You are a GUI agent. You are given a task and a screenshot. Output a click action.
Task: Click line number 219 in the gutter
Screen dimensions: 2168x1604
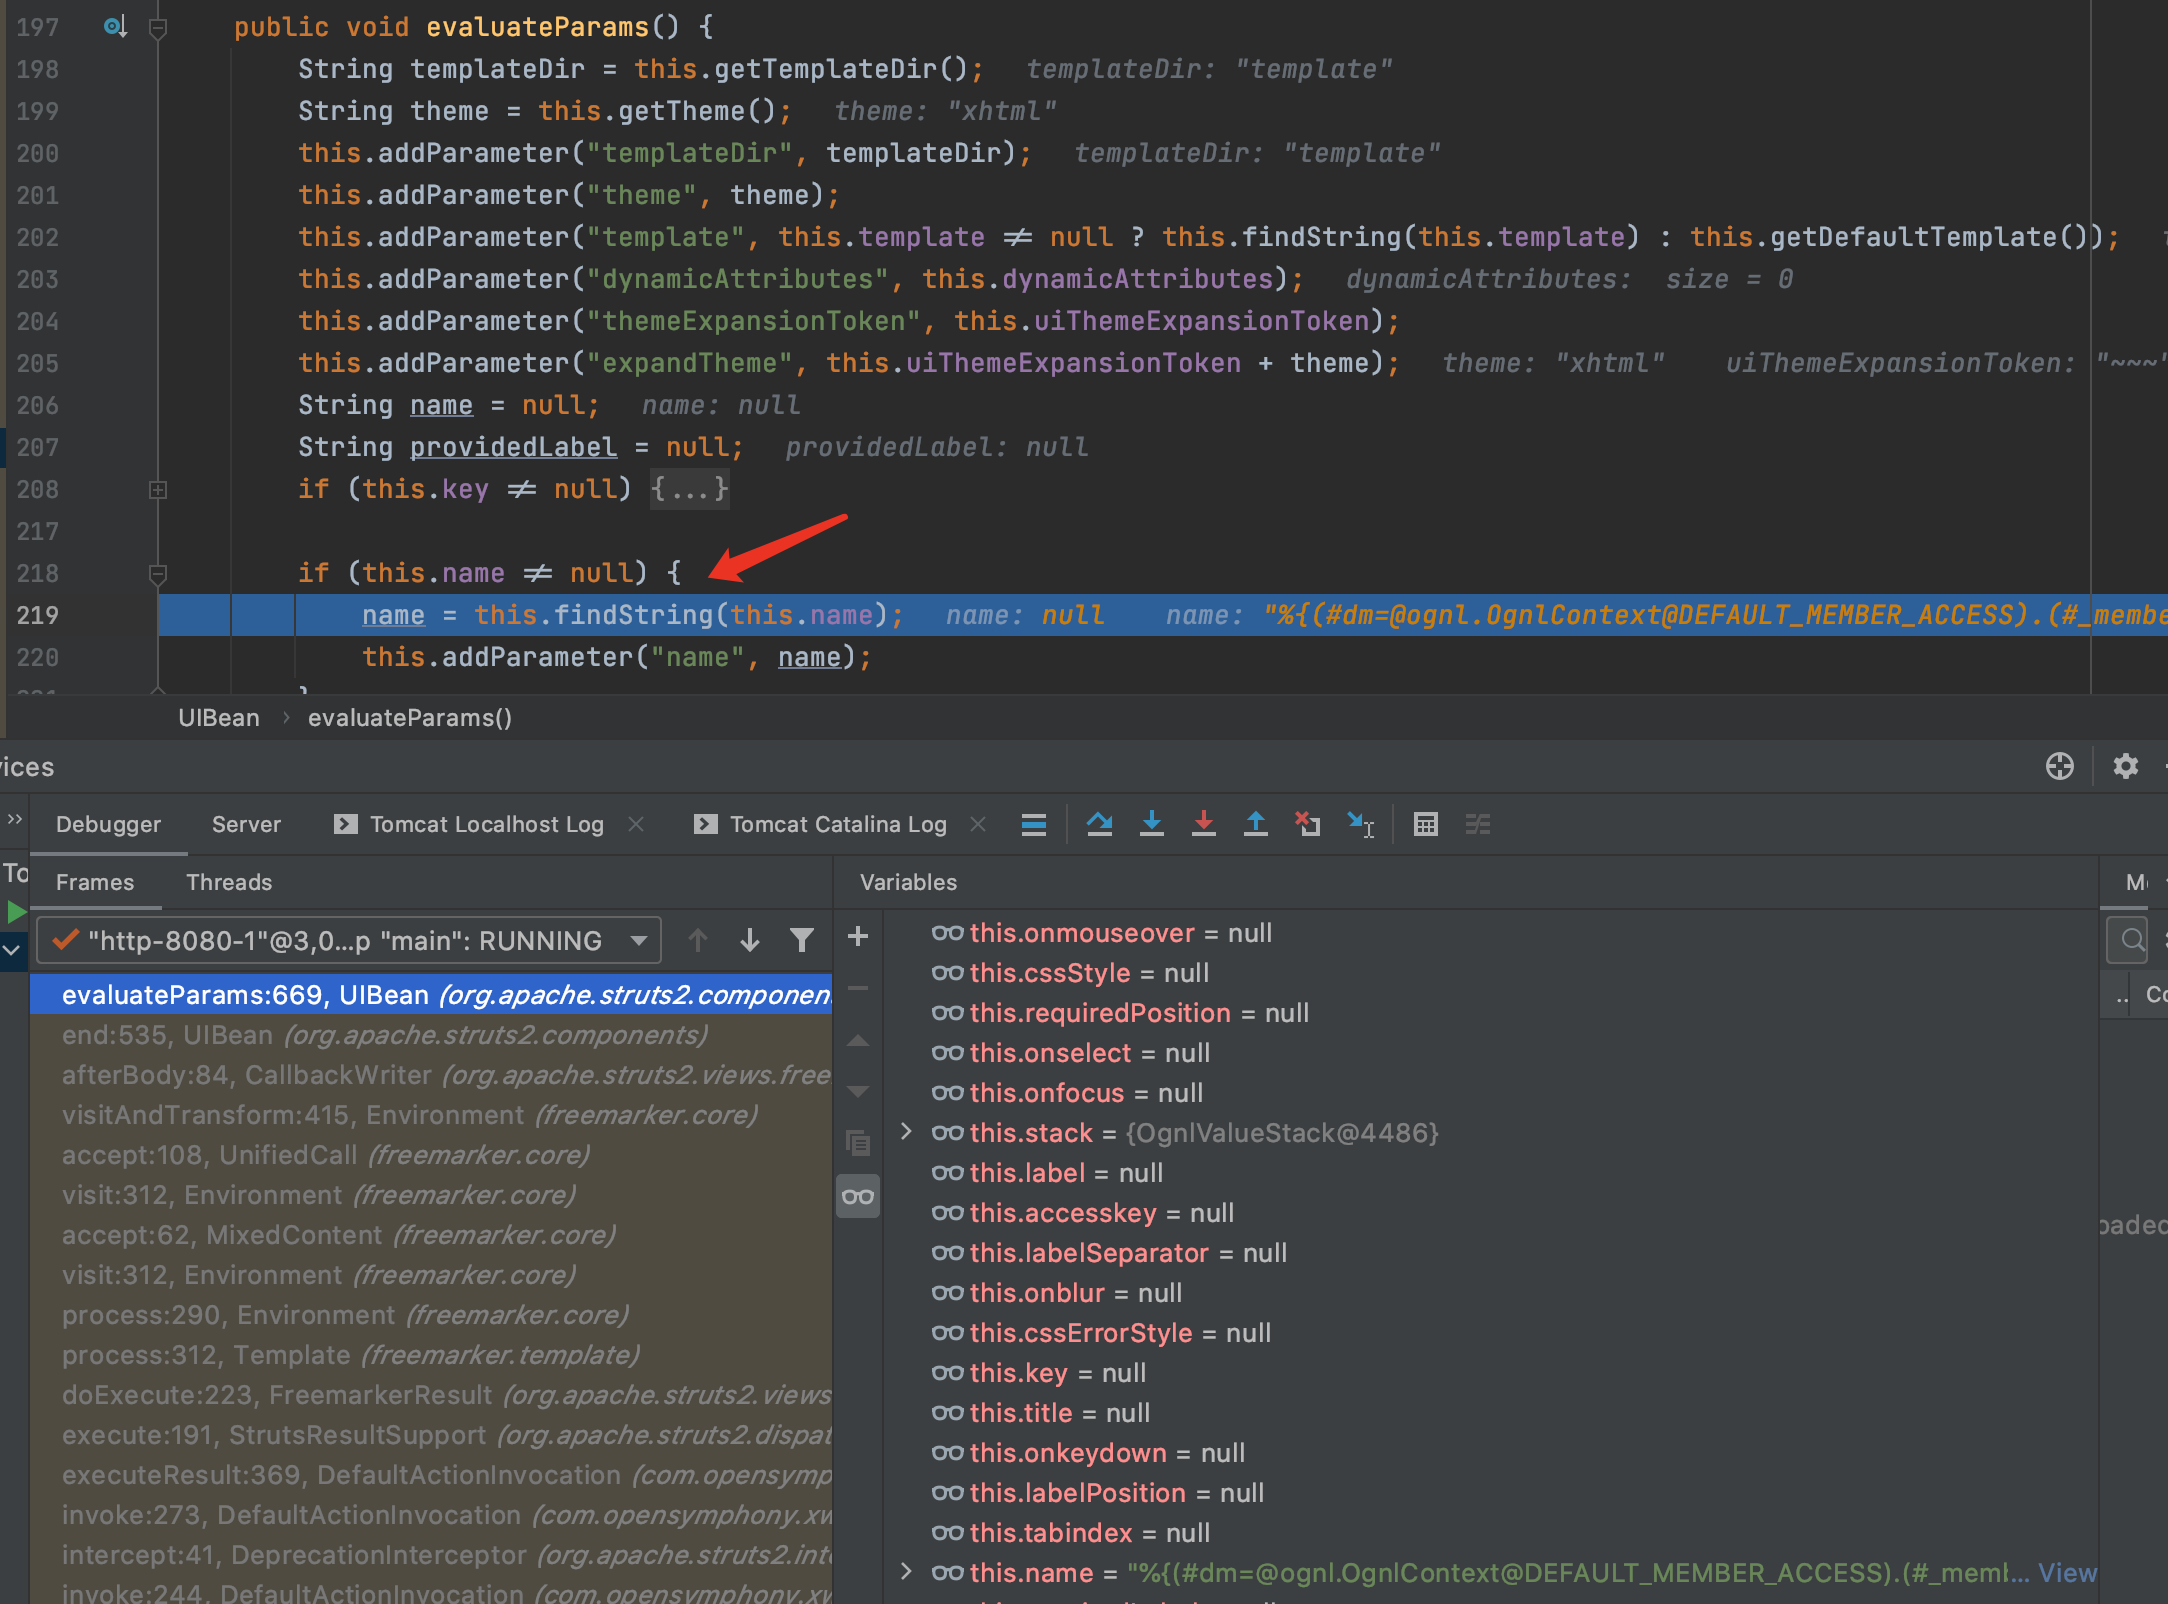click(x=37, y=615)
